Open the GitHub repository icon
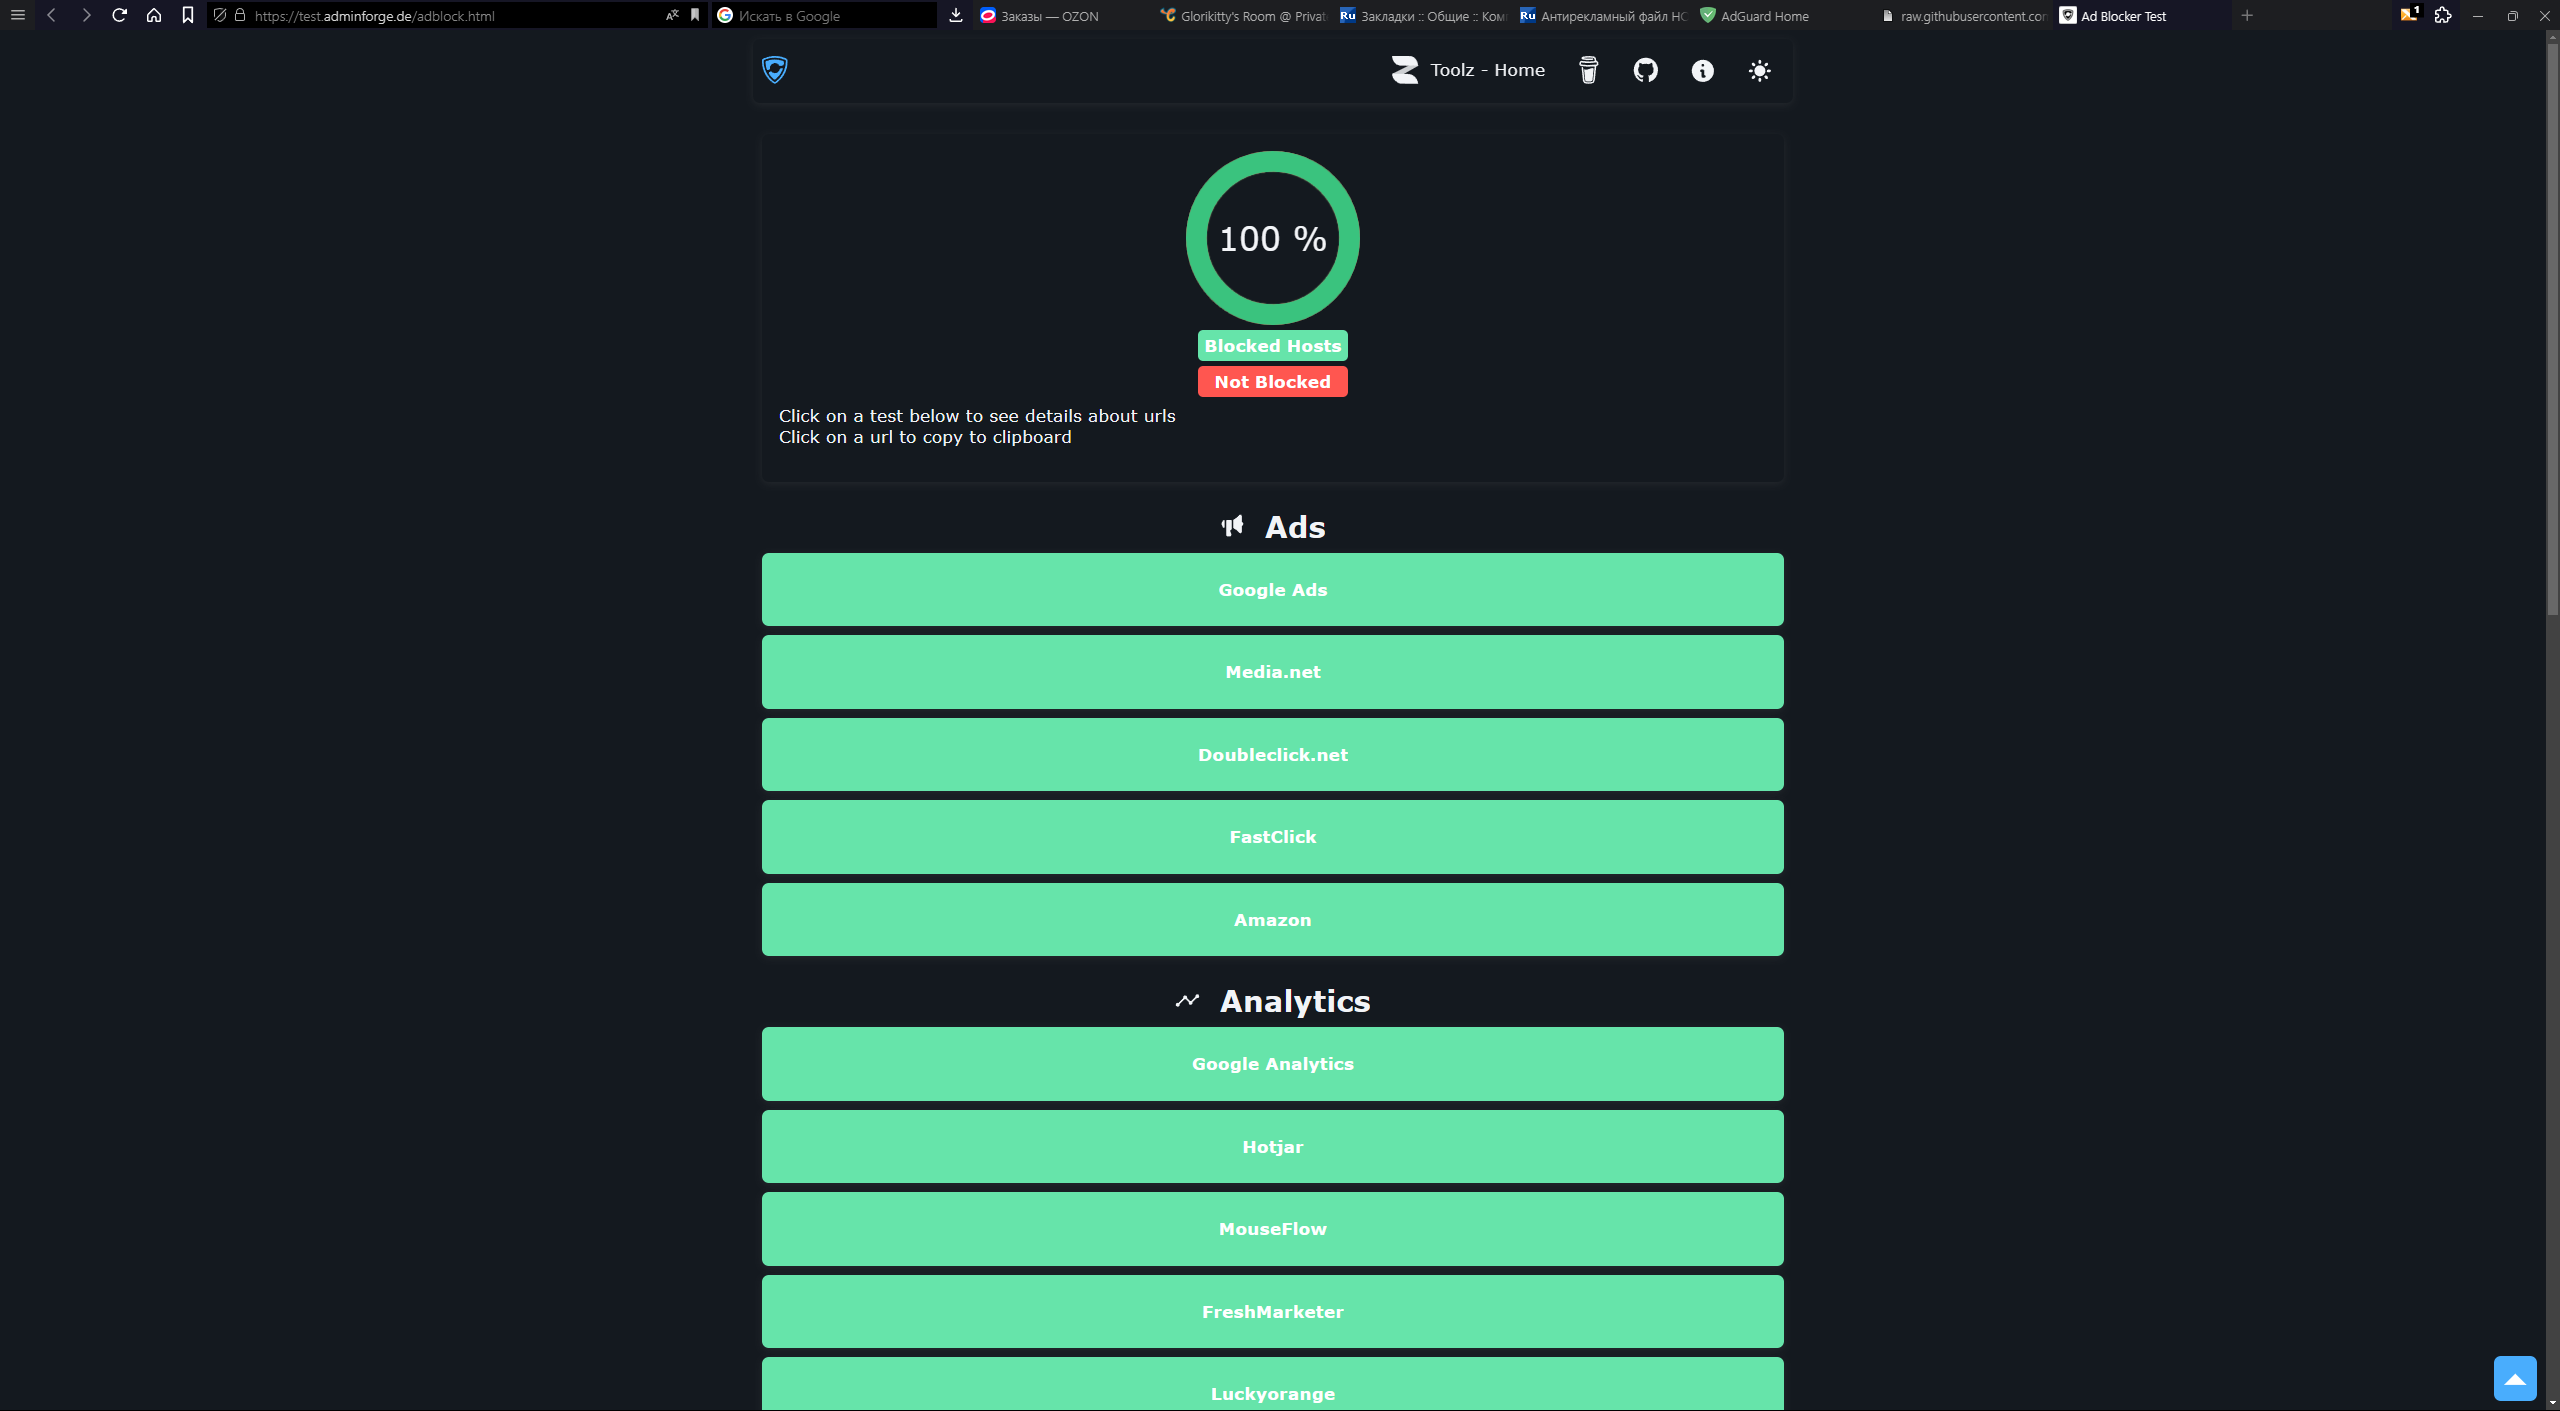Image resolution: width=2560 pixels, height=1411 pixels. tap(1646, 70)
